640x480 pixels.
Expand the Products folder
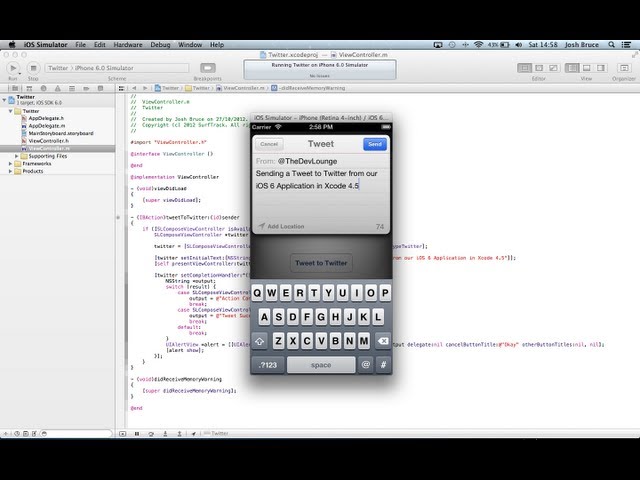11,171
